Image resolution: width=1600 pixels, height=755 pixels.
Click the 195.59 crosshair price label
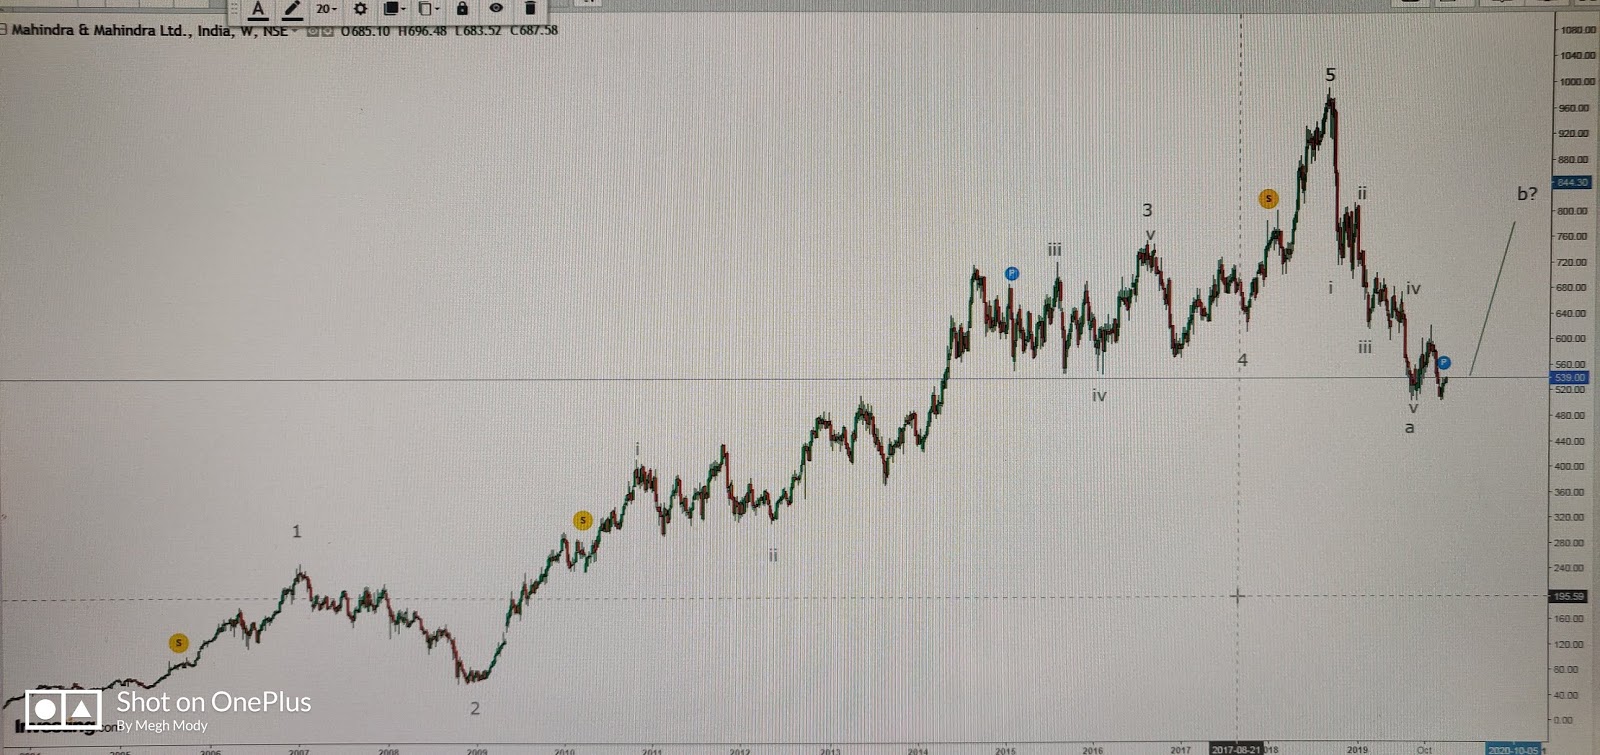pos(1568,596)
